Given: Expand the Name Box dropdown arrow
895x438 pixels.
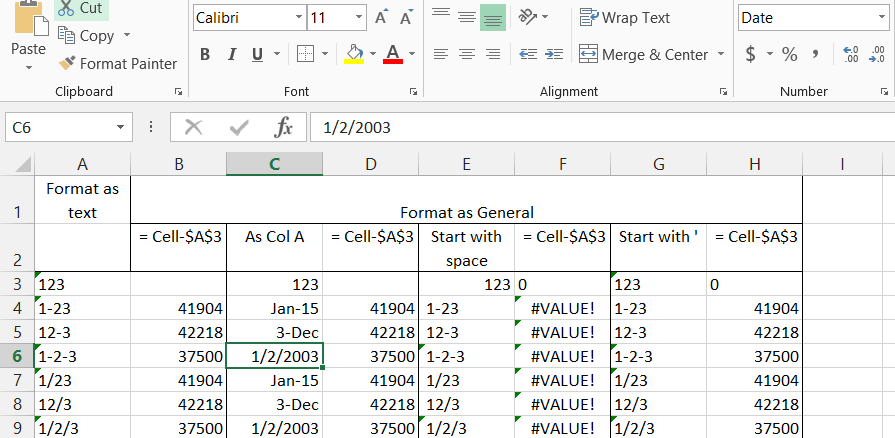Looking at the screenshot, I should 120,127.
